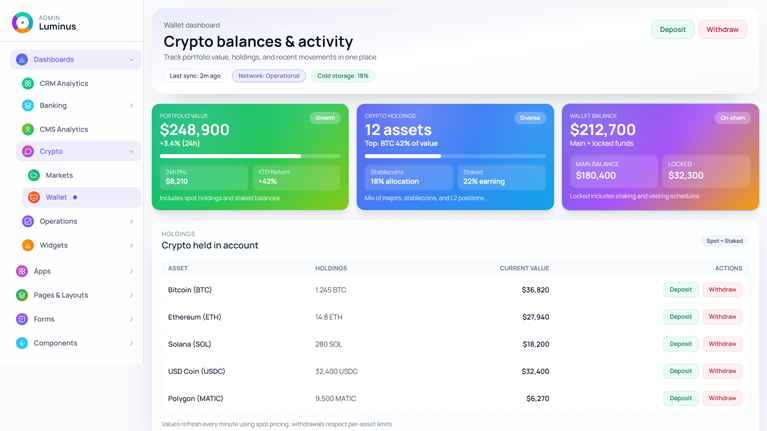Click the CMS Analytics sidebar icon
Image resolution: width=767 pixels, height=431 pixels.
(28, 129)
